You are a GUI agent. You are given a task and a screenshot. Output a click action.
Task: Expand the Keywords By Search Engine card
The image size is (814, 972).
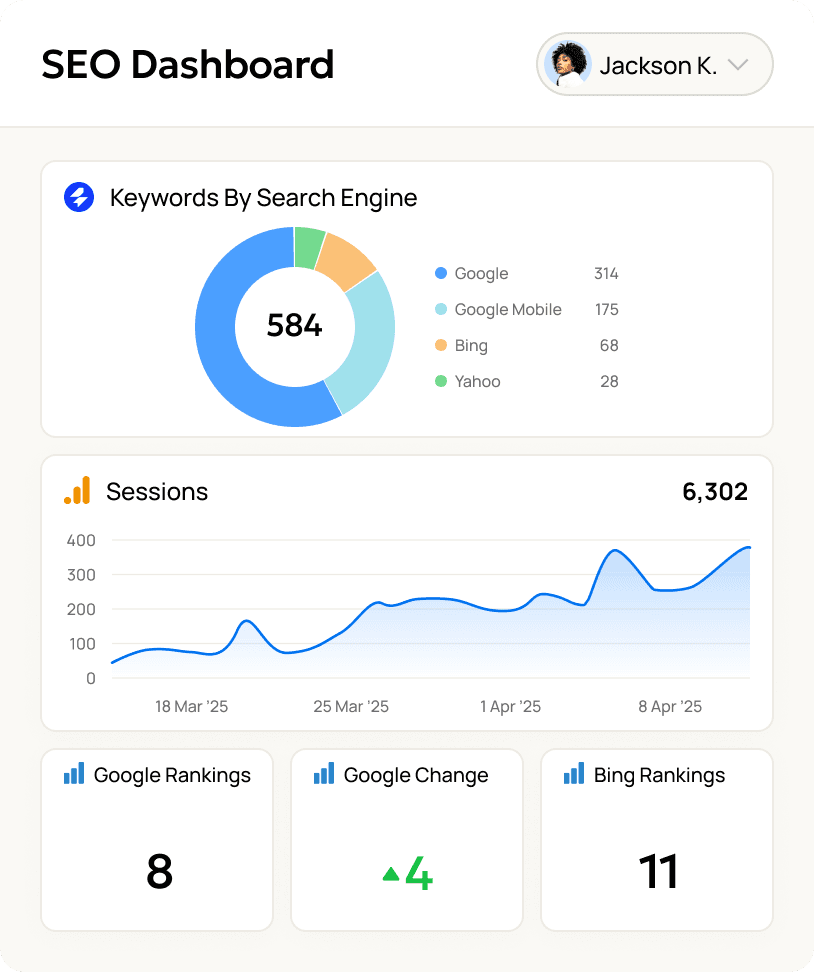[263, 197]
